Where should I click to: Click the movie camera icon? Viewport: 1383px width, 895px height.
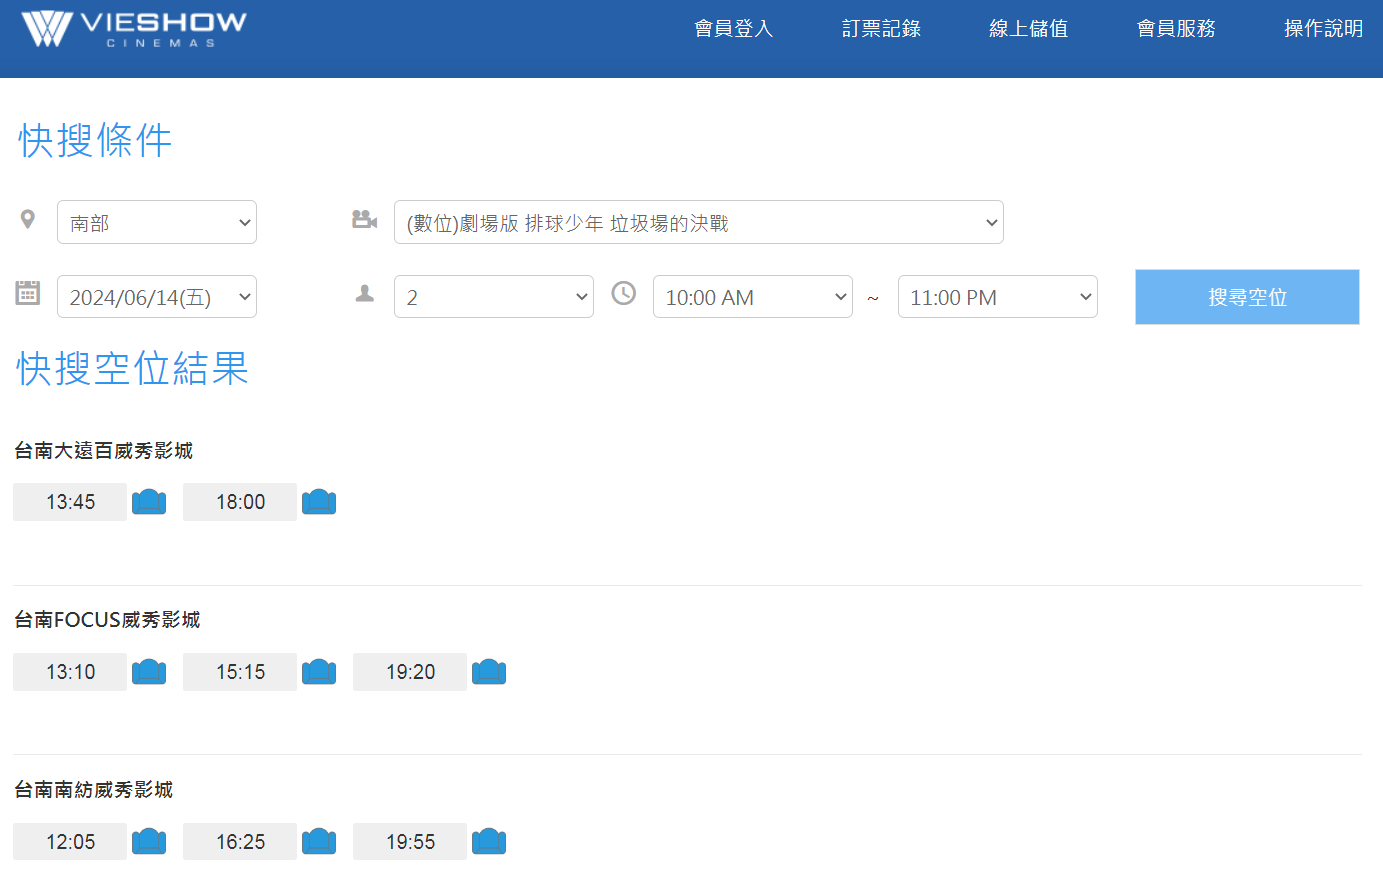[x=364, y=219]
